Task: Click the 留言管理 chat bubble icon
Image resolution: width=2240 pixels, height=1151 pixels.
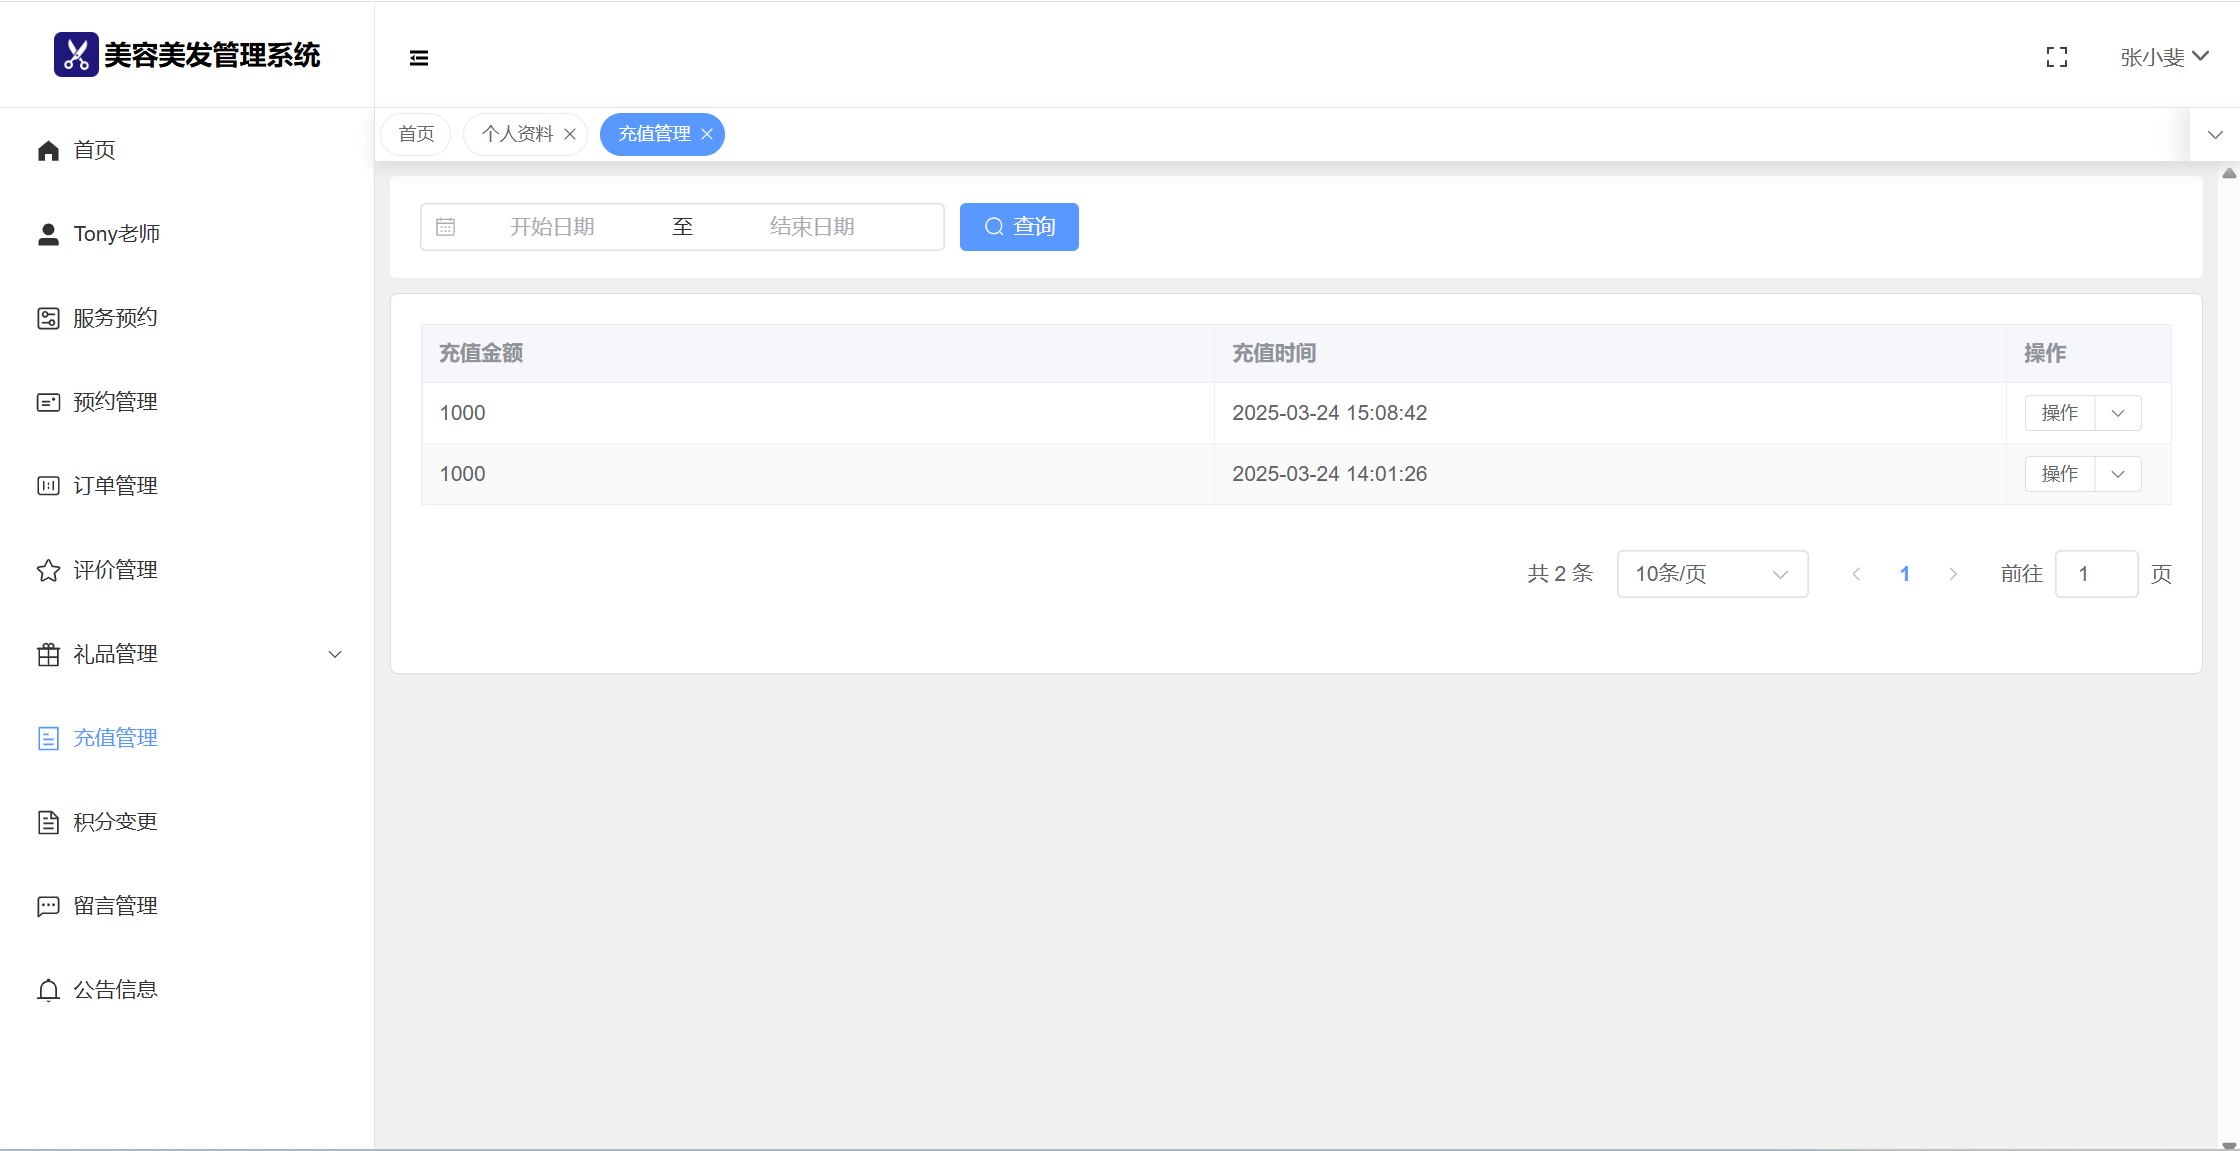Action: (48, 906)
